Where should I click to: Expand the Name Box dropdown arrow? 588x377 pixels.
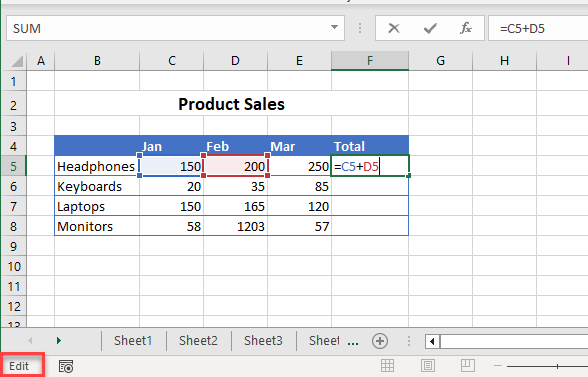(x=334, y=27)
